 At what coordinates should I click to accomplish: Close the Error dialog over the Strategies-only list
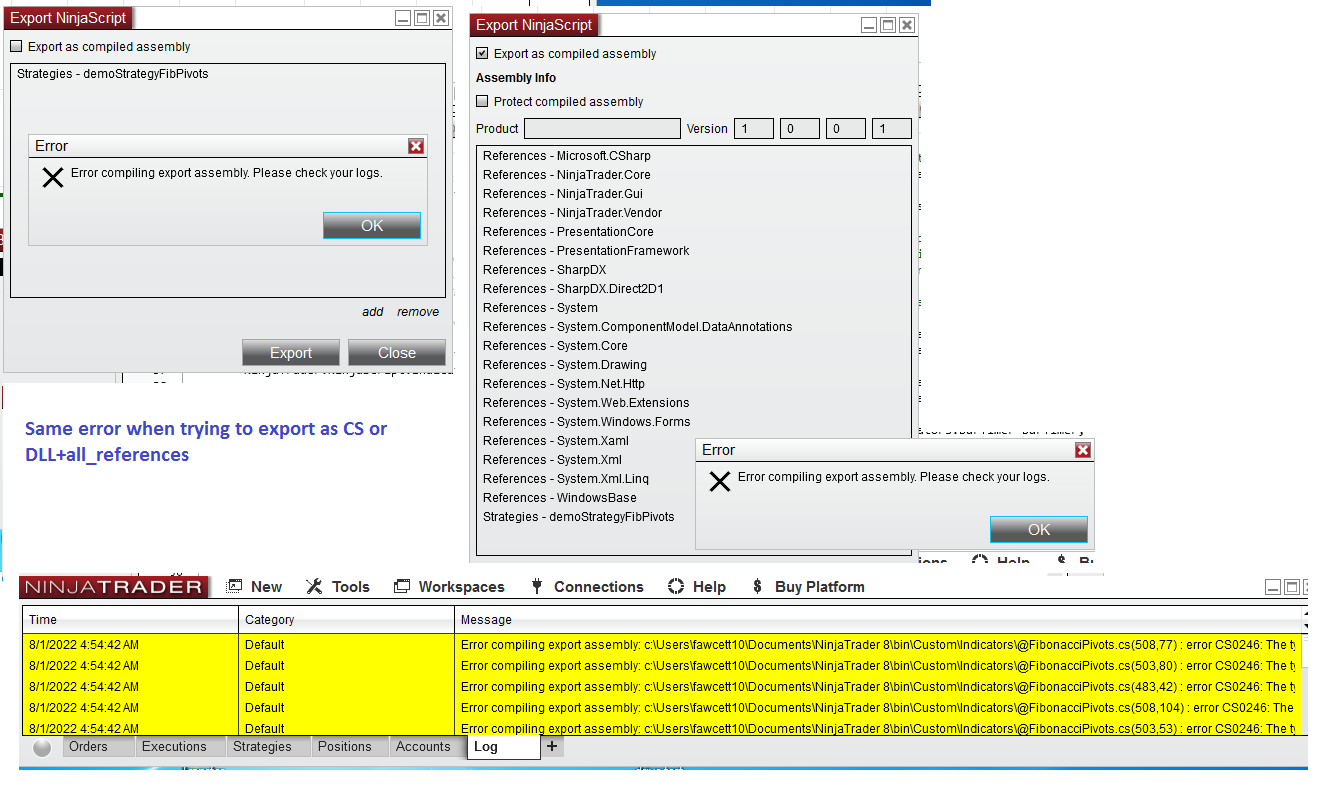[x=416, y=146]
